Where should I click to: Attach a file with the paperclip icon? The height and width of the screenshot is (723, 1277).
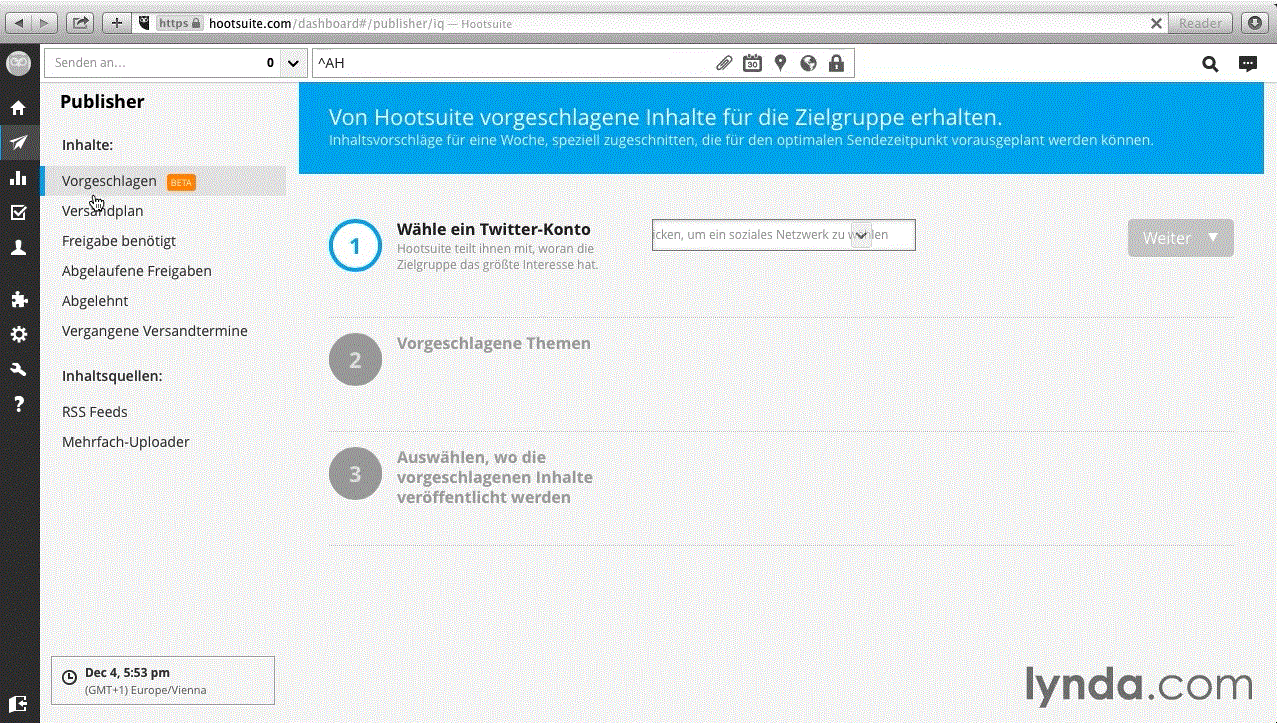(724, 63)
